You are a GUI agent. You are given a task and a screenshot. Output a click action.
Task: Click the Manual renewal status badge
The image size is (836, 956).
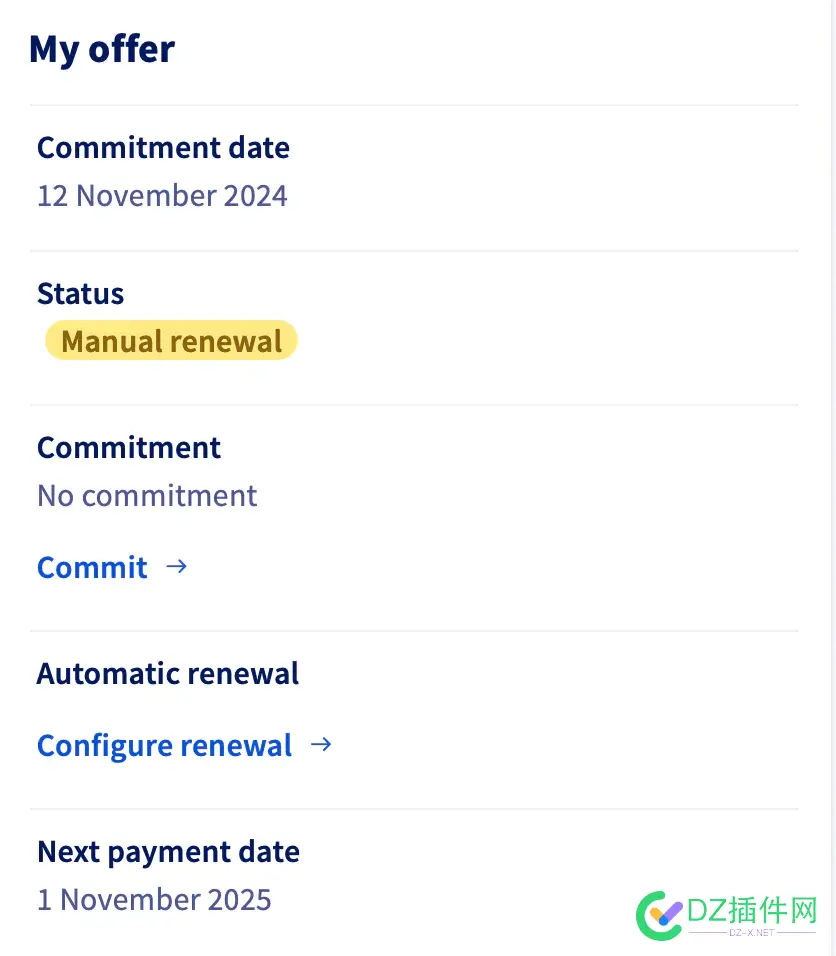tap(171, 341)
